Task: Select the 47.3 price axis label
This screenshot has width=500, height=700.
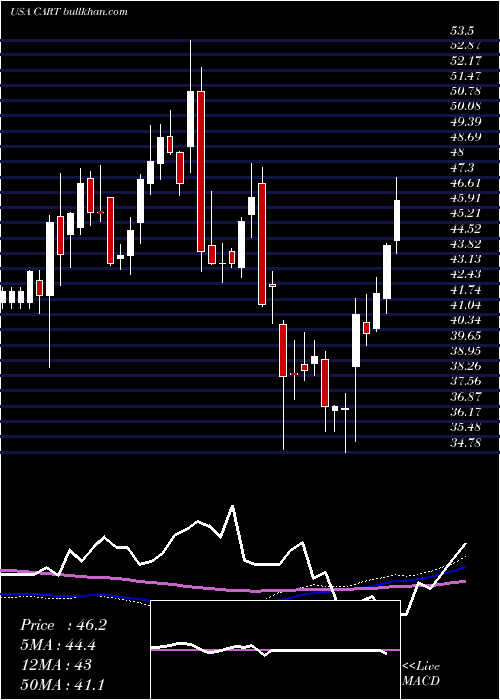Action: coord(462,168)
